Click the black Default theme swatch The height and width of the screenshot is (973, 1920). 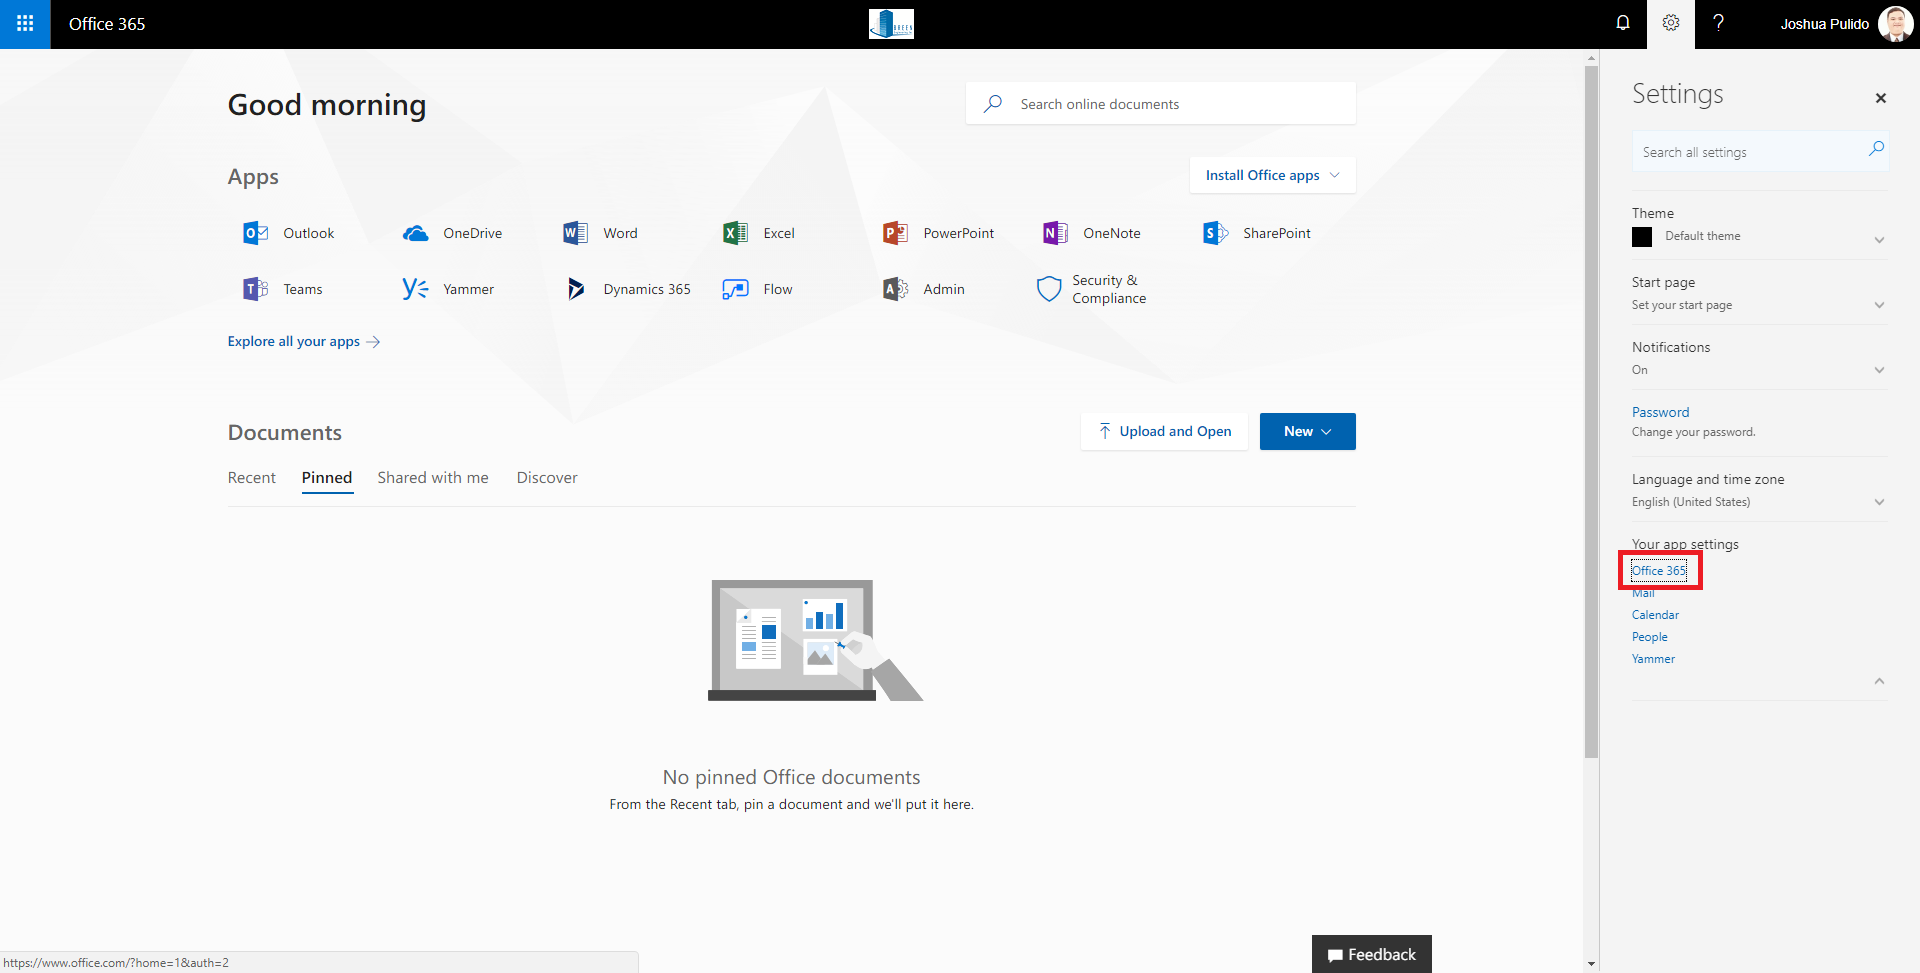click(x=1642, y=237)
